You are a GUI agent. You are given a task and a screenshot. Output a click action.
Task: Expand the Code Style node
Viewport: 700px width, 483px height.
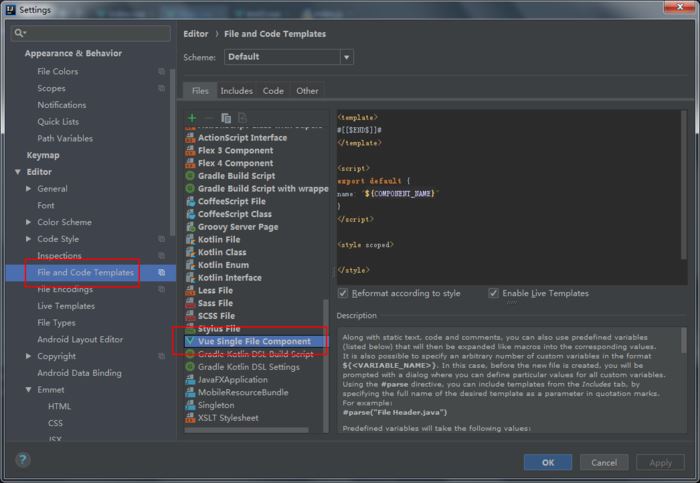pyautogui.click(x=29, y=239)
